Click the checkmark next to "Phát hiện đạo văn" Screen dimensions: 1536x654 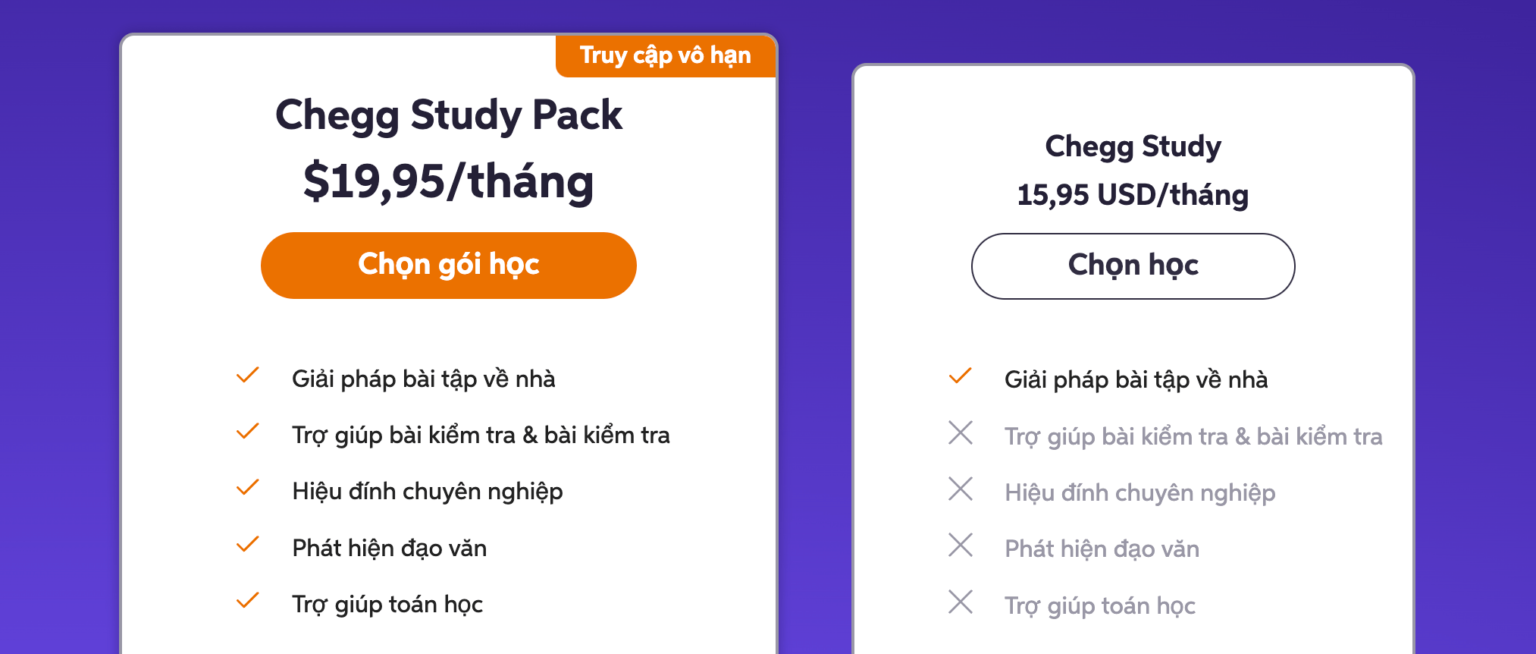click(246, 545)
